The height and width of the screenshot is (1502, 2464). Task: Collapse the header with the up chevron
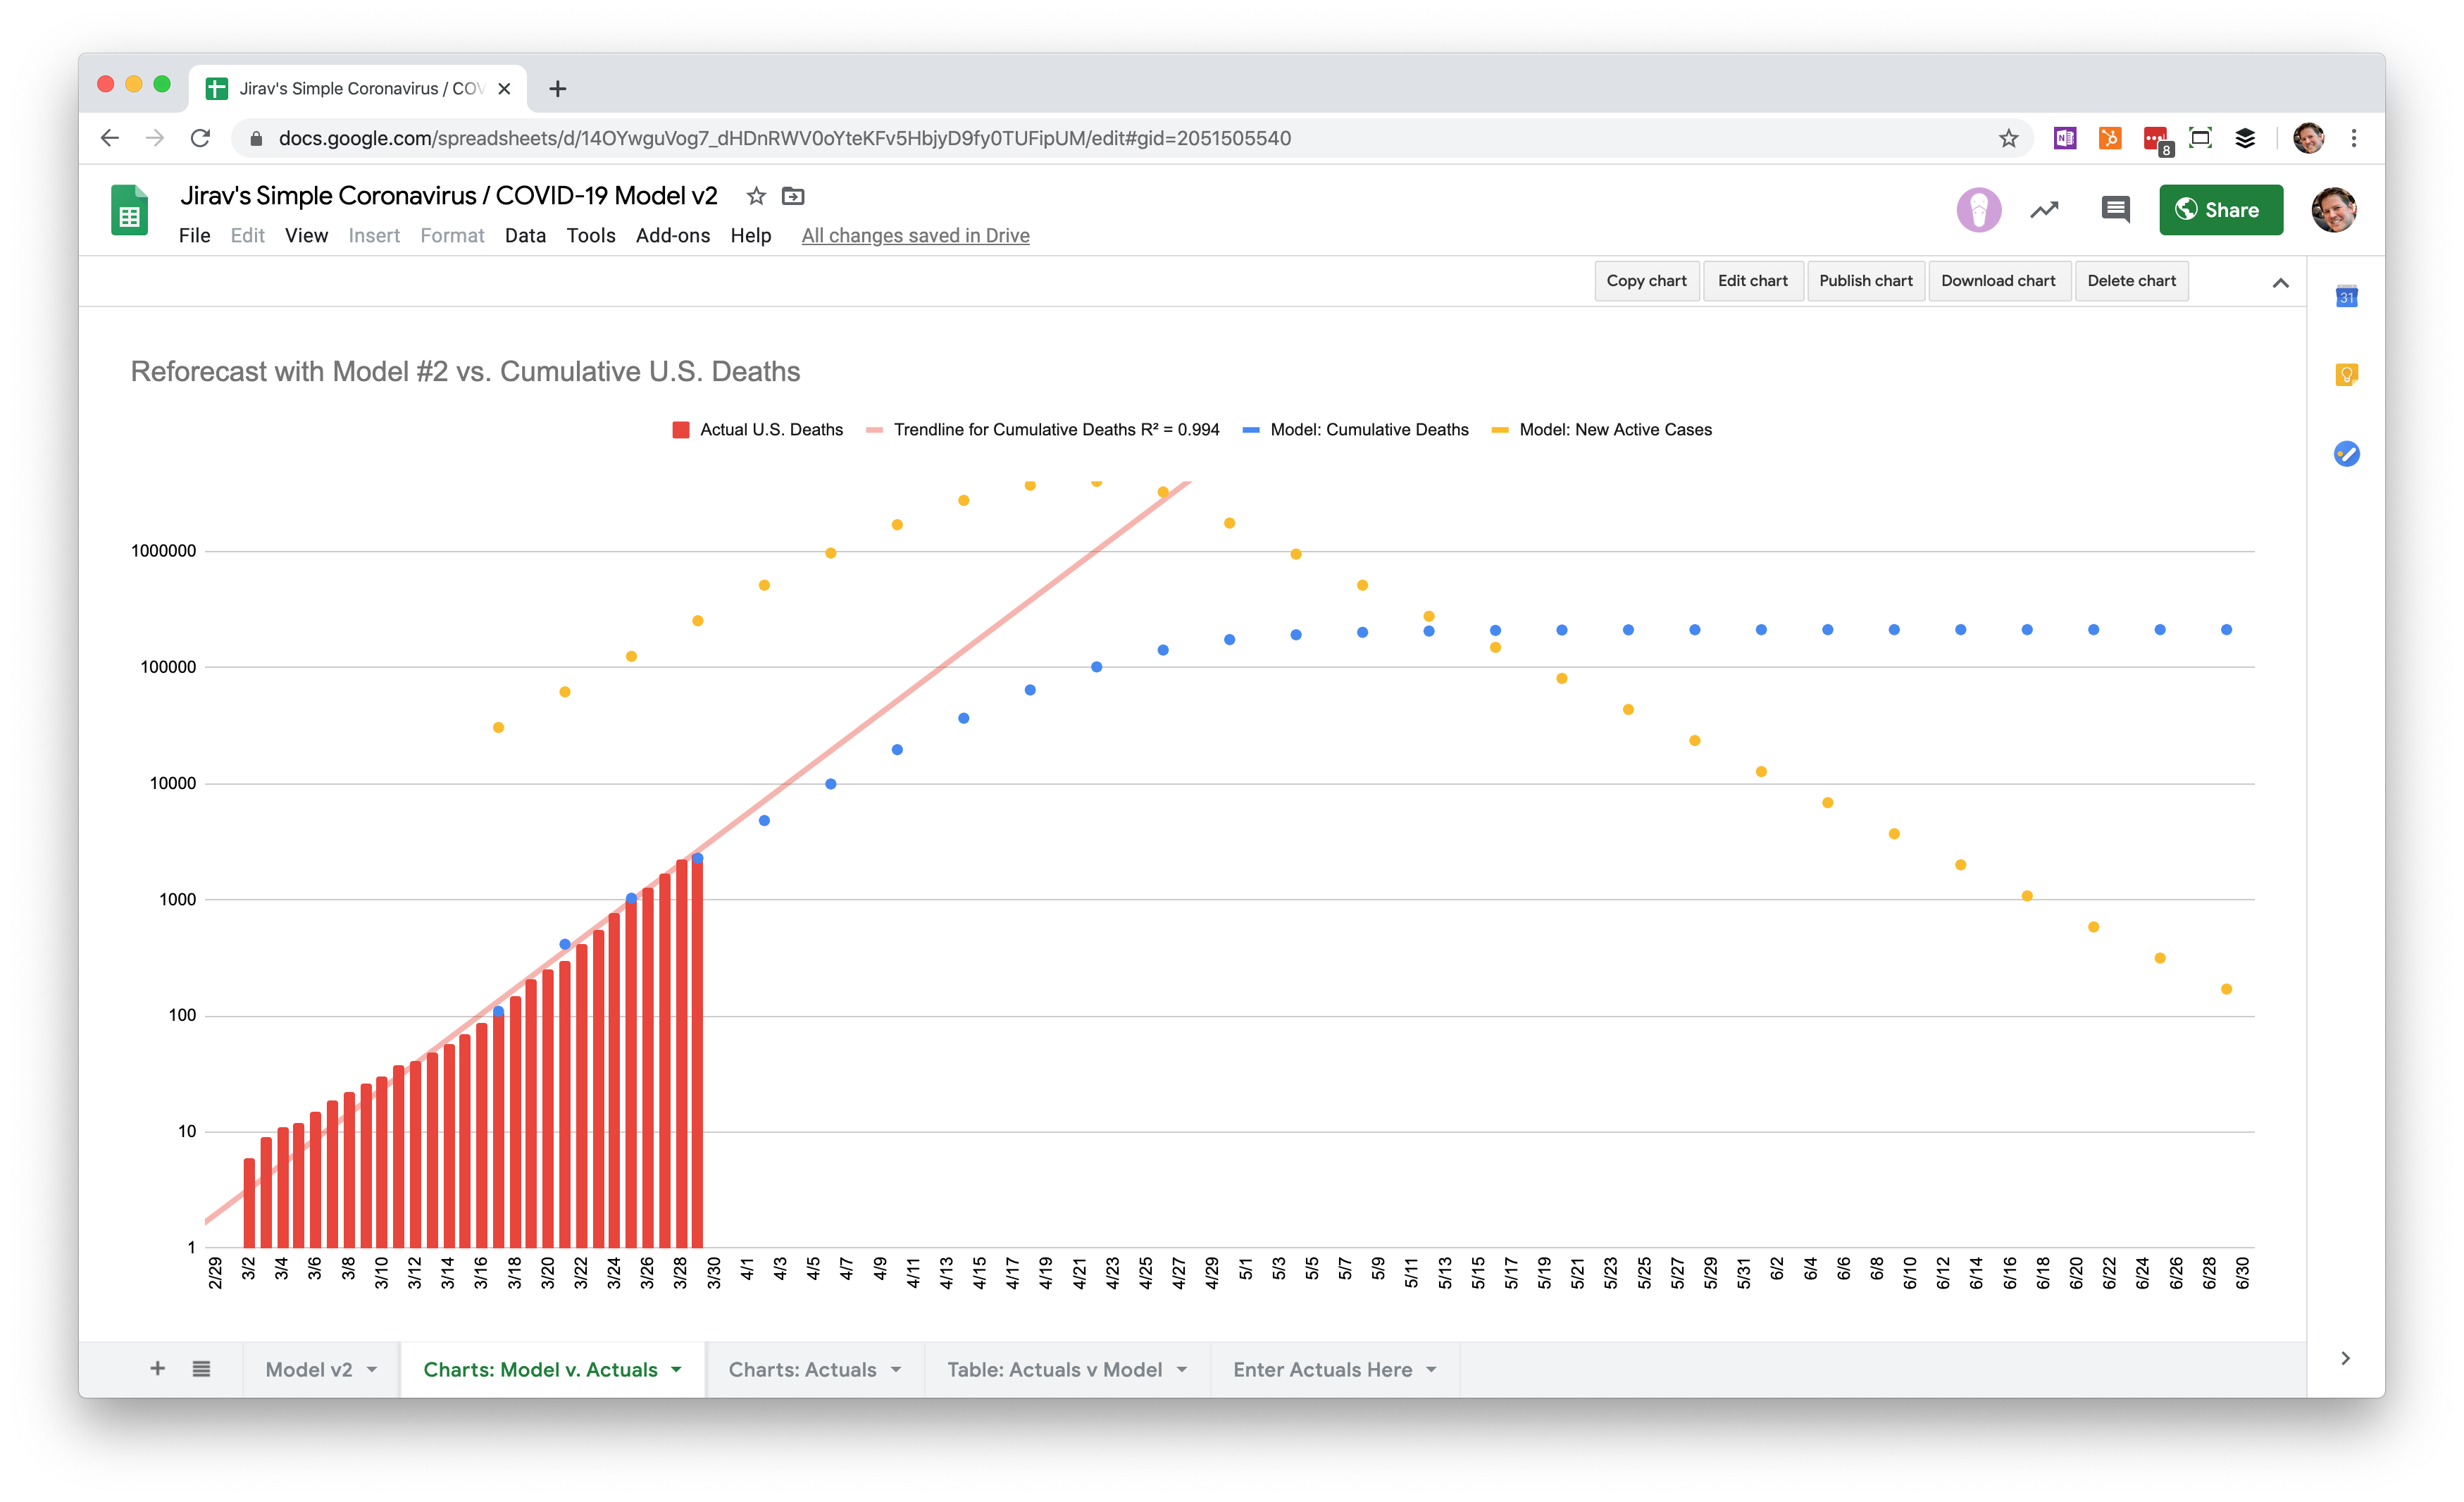pos(2280,283)
